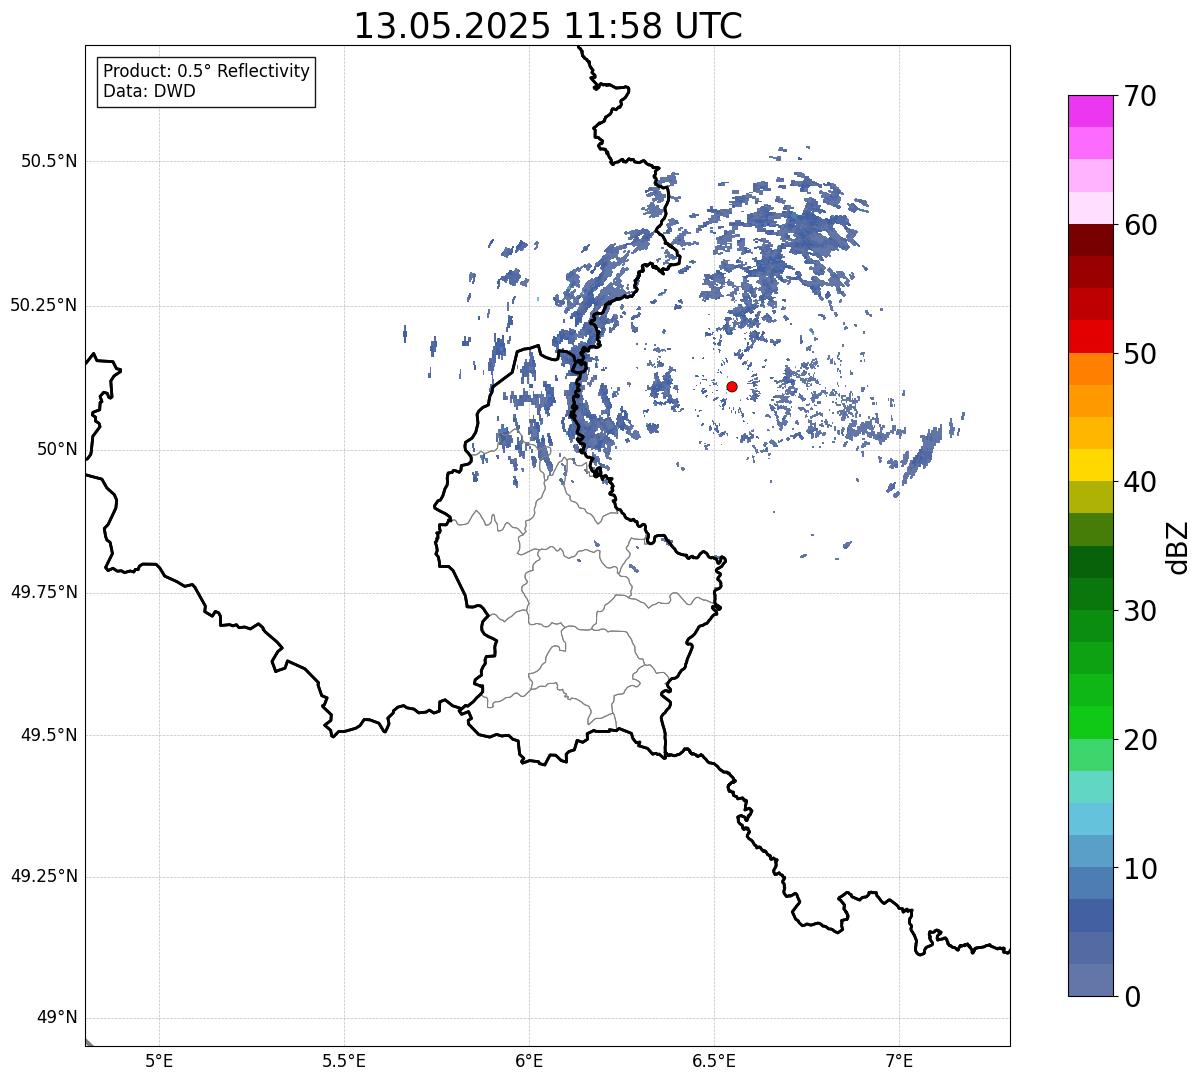This screenshot has width=1202, height=1081.
Task: Click the olive swatch just below 40 dBZ
Action: (x=1090, y=498)
